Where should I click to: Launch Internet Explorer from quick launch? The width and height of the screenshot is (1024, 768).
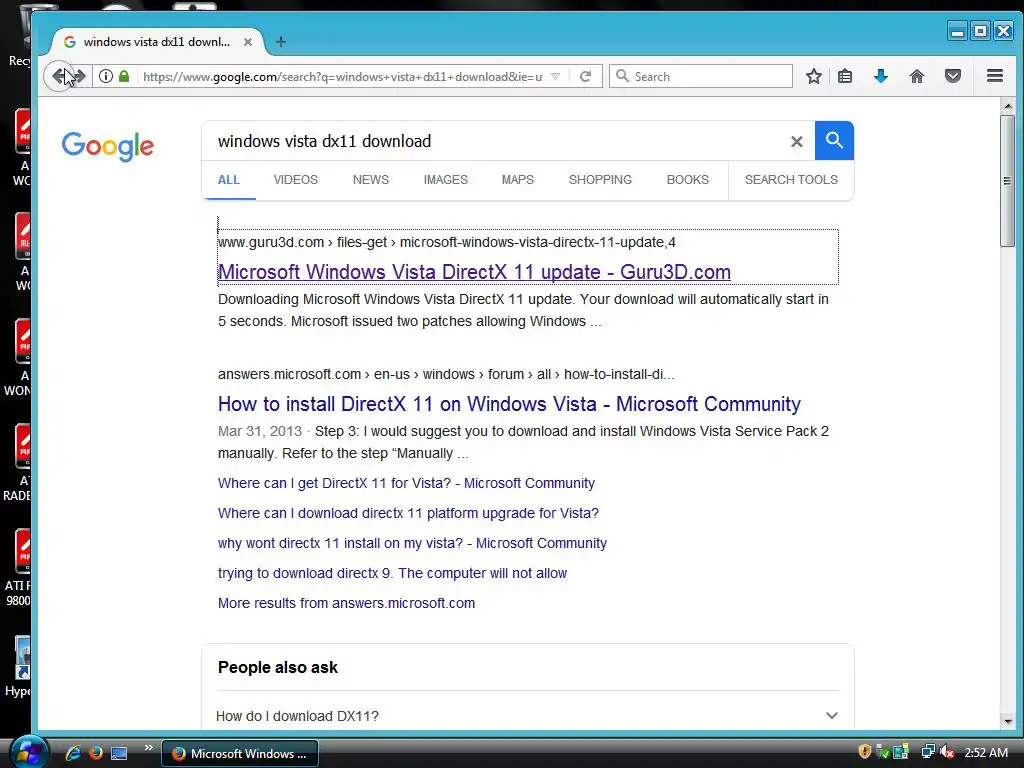(72, 753)
